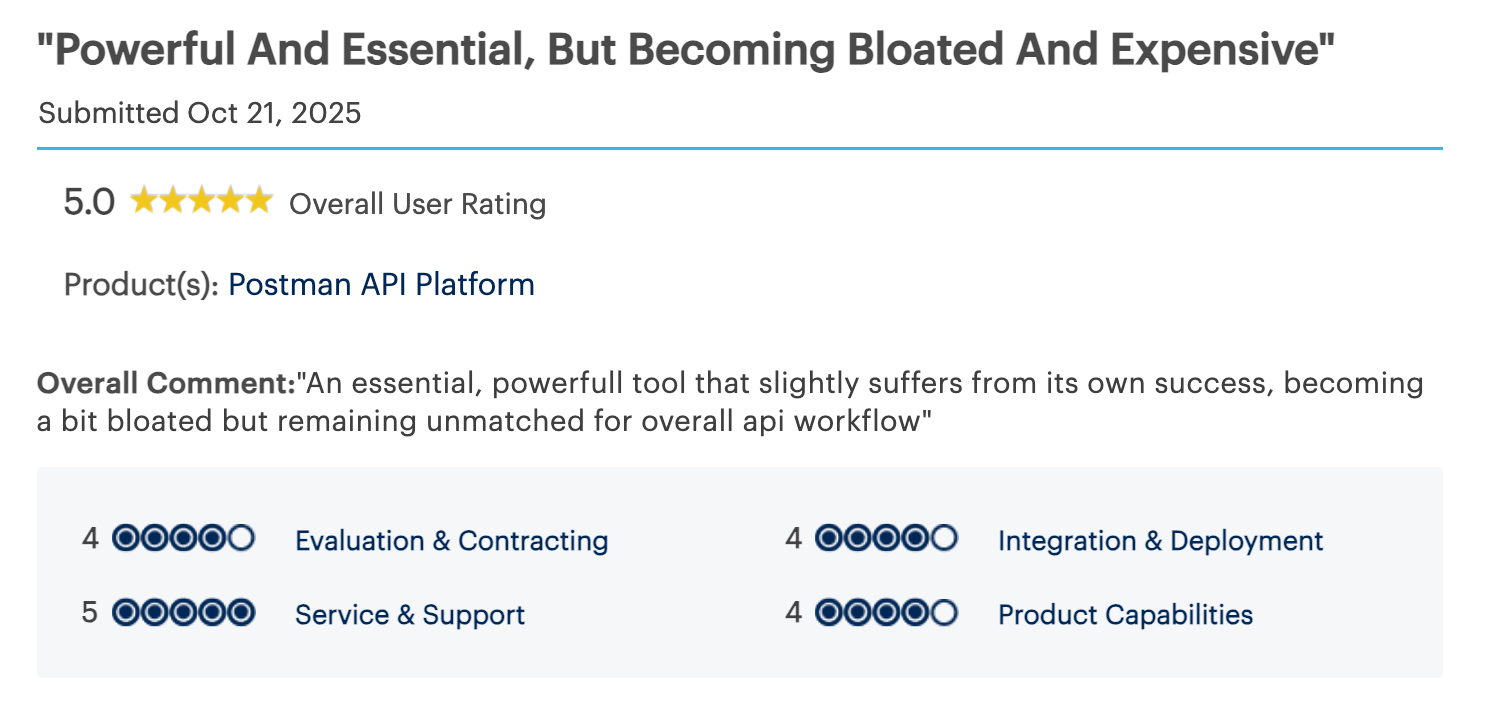Open the Postman API Platform product link
This screenshot has width=1506, height=704.
click(x=381, y=285)
